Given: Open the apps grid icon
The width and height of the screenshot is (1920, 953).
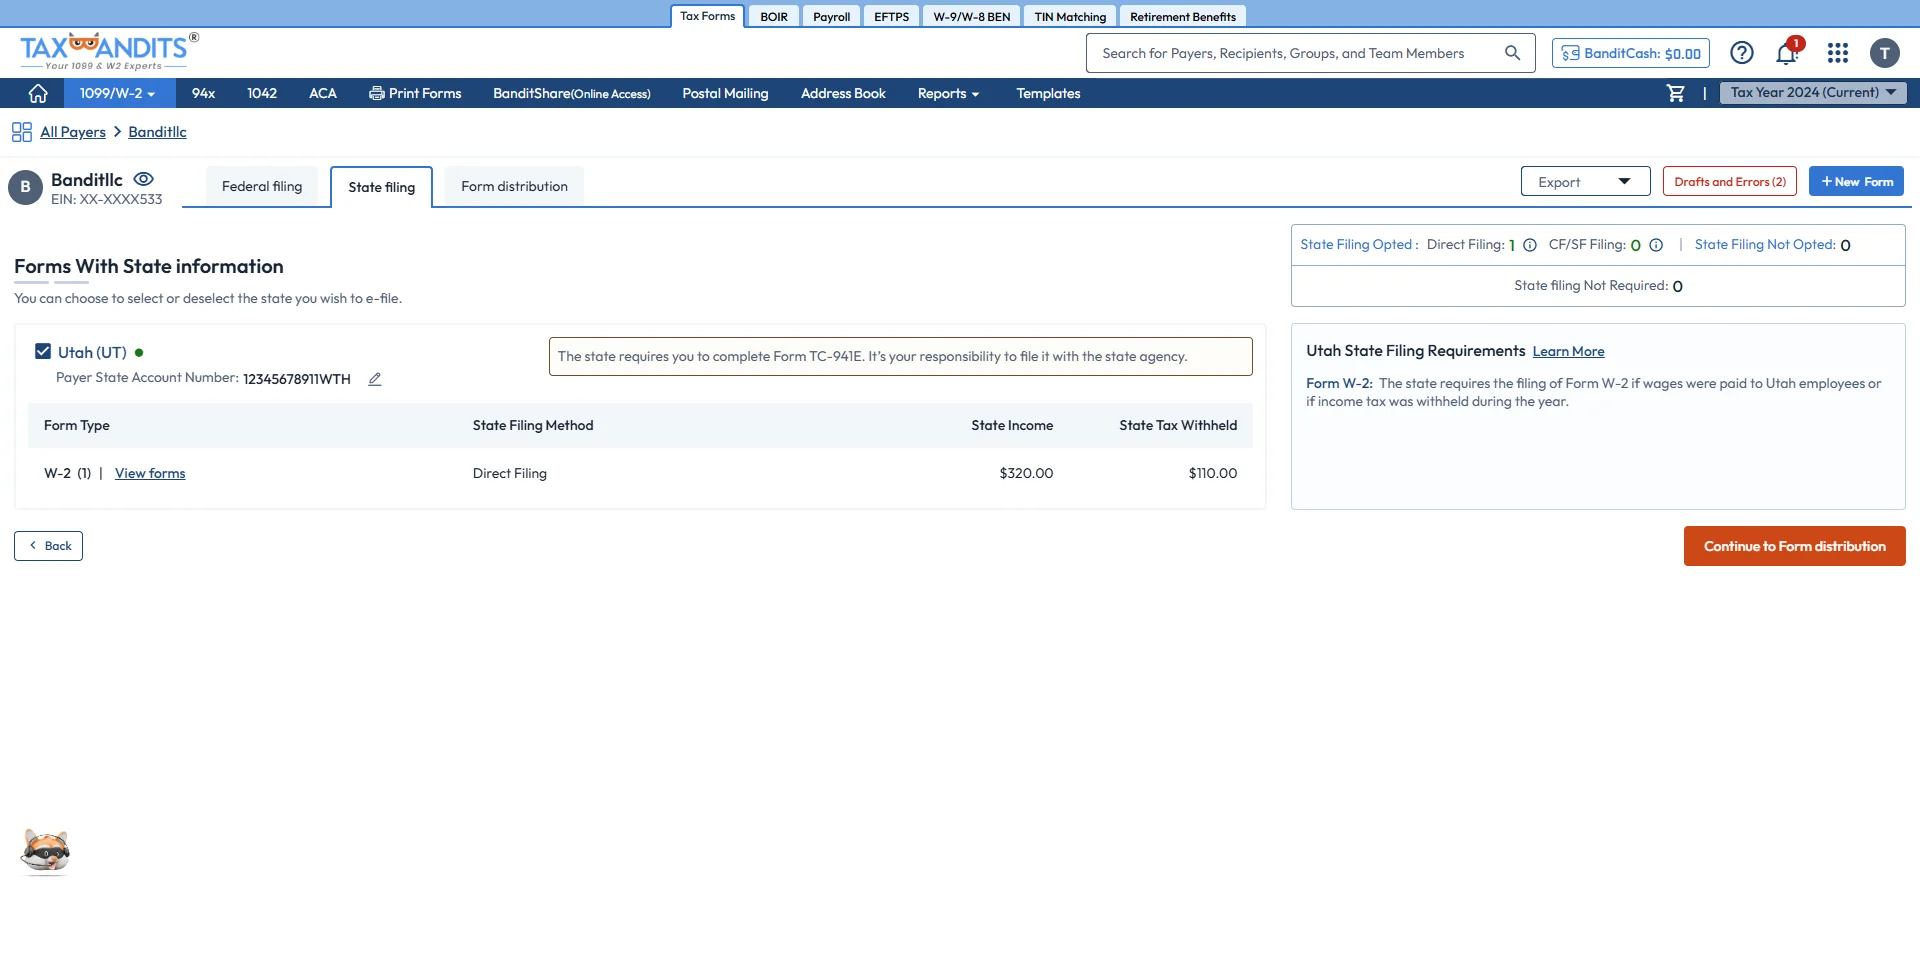Looking at the screenshot, I should tap(1838, 53).
